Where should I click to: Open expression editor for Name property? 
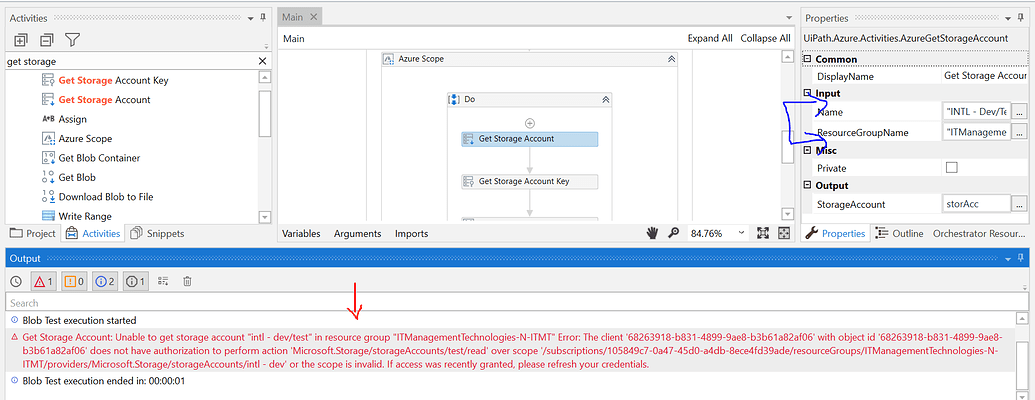tap(1020, 112)
